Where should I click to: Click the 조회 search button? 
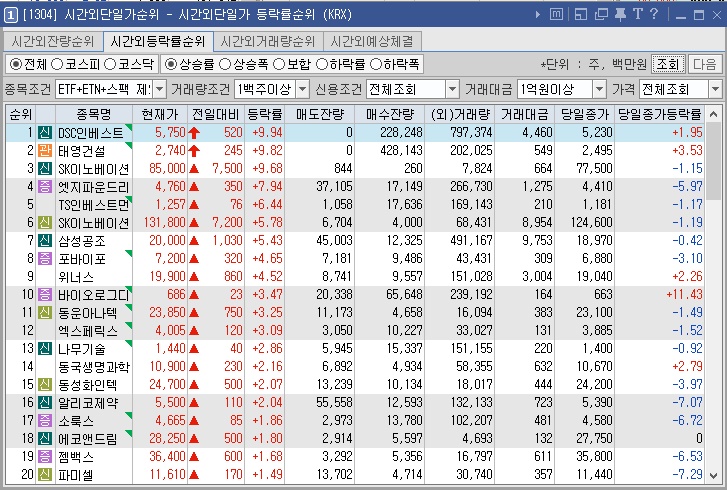pyautogui.click(x=668, y=64)
